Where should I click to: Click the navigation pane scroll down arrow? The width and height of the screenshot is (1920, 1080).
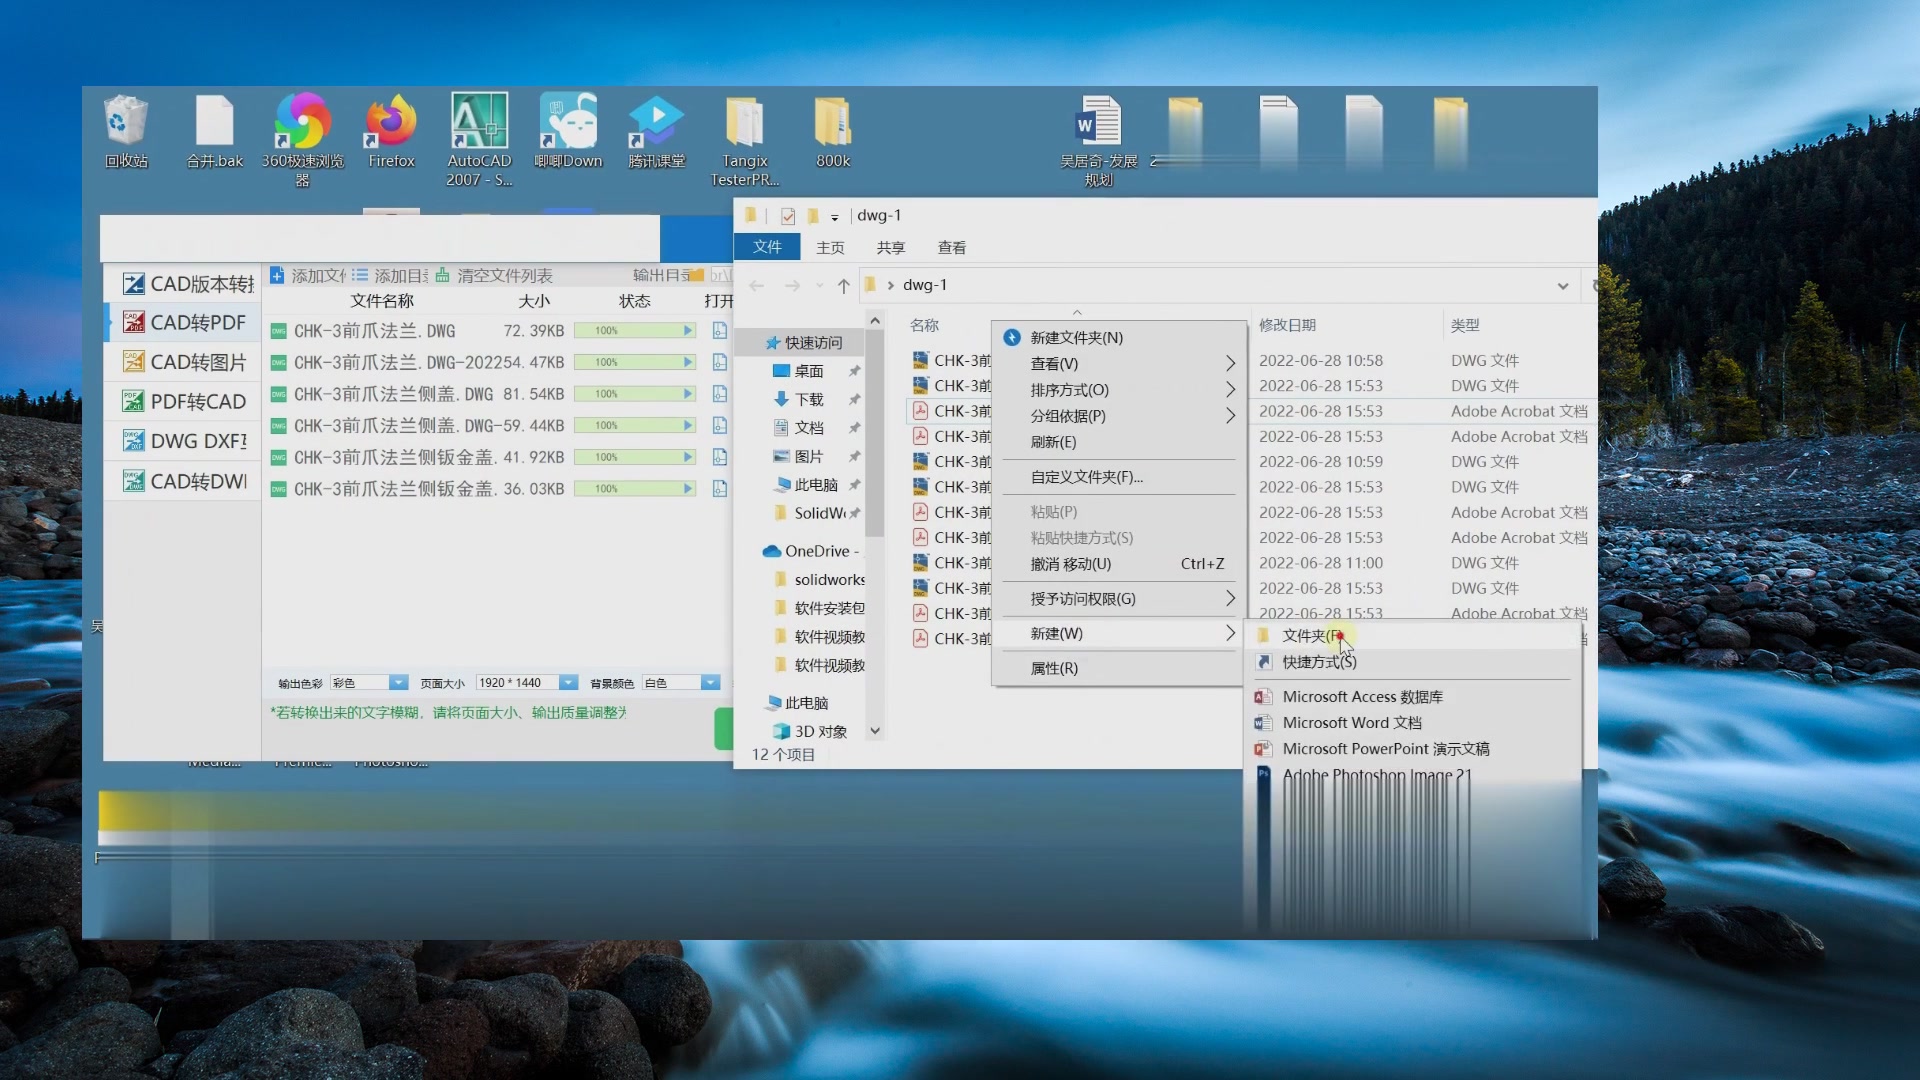click(875, 731)
